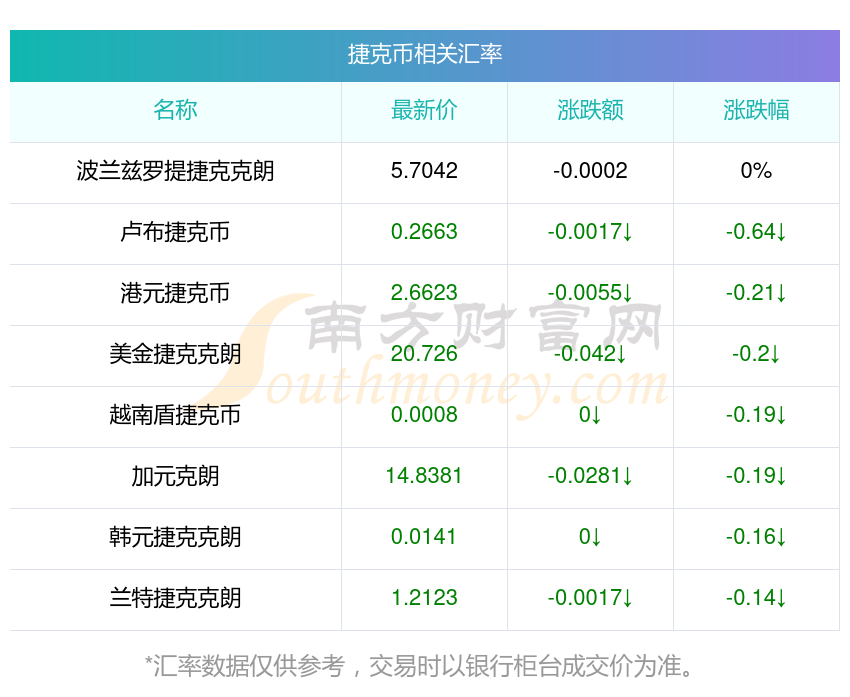Screen dimensions: 850x697
Task: Select the 最新价 column header
Action: (x=424, y=110)
